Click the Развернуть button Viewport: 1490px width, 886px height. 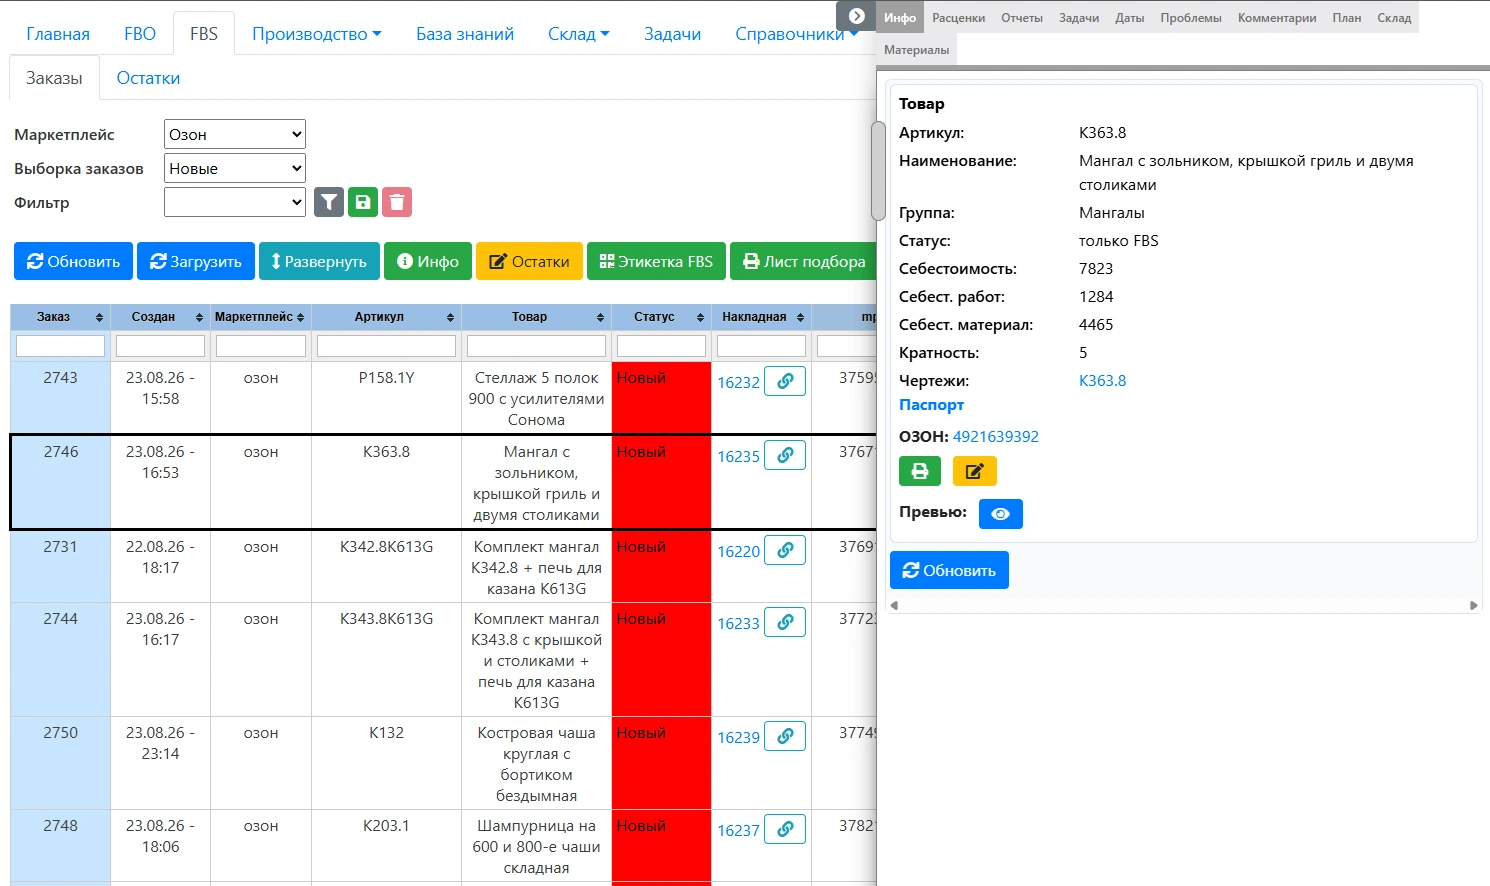pyautogui.click(x=319, y=262)
